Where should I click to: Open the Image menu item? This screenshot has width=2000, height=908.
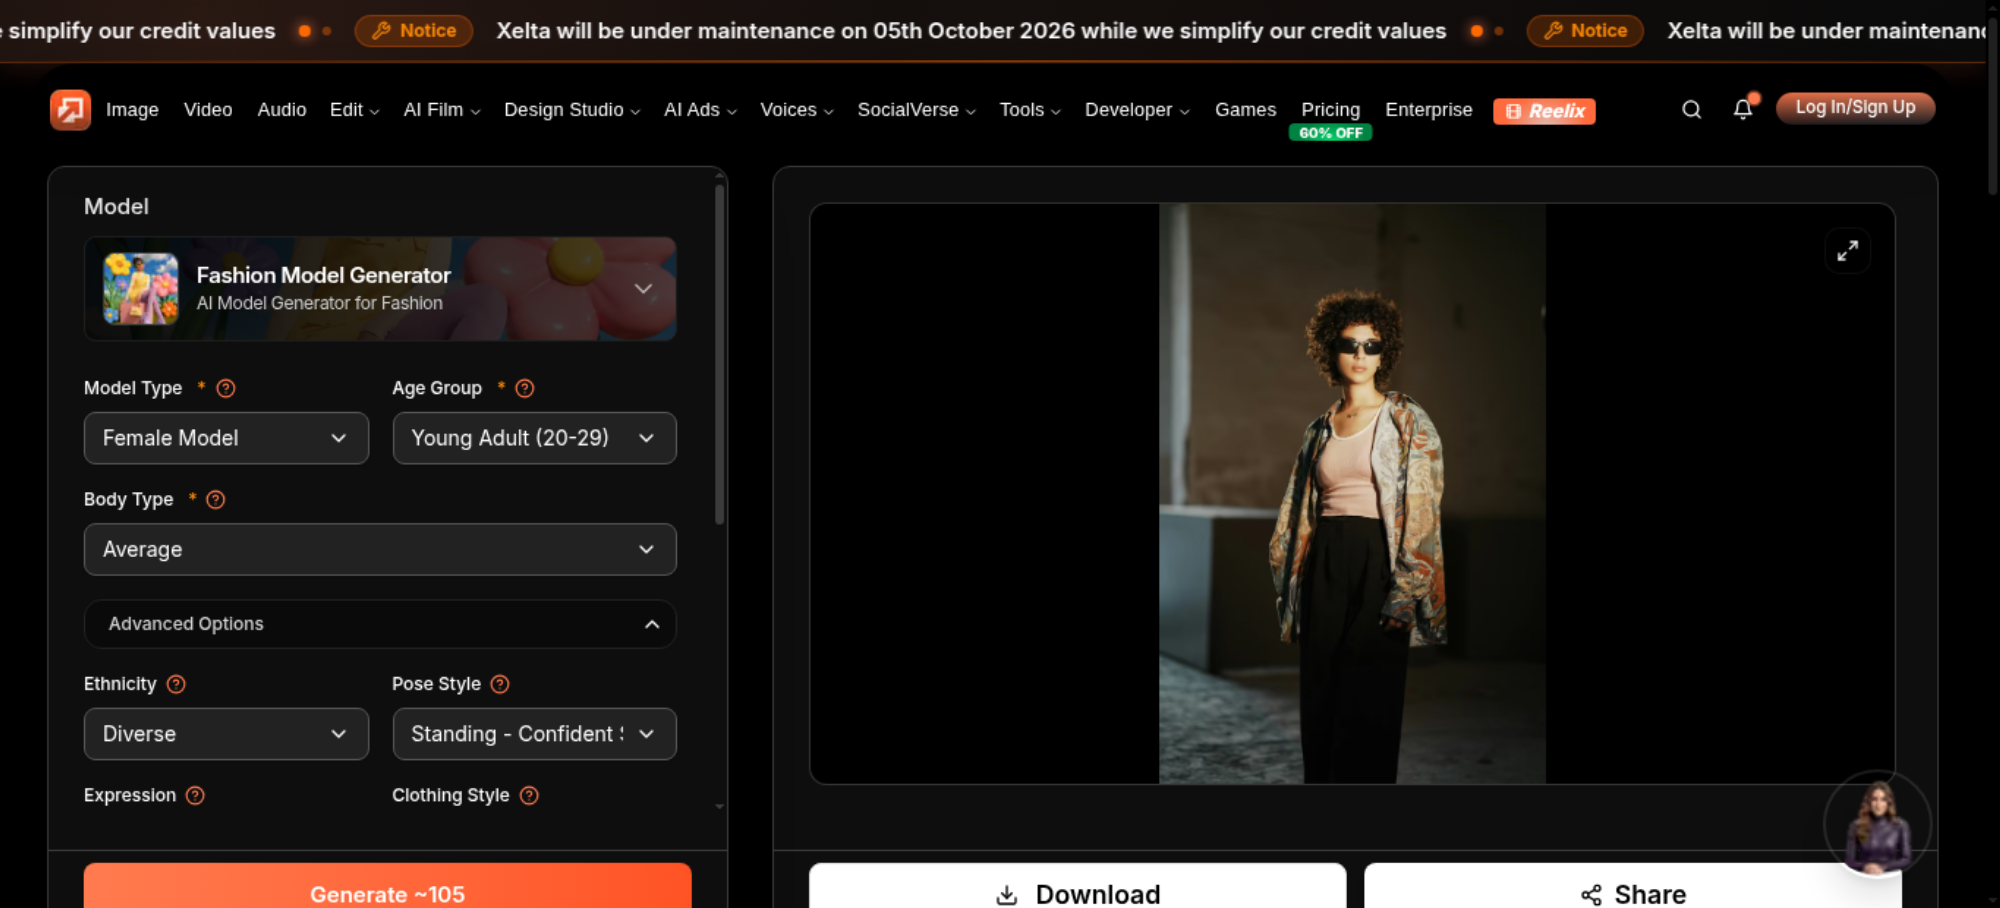coord(132,110)
